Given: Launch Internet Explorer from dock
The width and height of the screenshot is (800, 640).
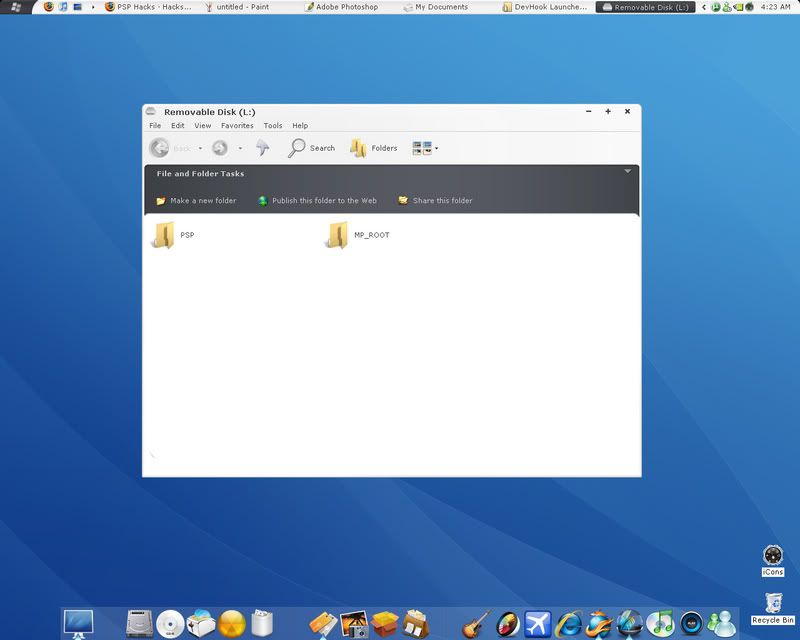Looking at the screenshot, I should pyautogui.click(x=569, y=624).
